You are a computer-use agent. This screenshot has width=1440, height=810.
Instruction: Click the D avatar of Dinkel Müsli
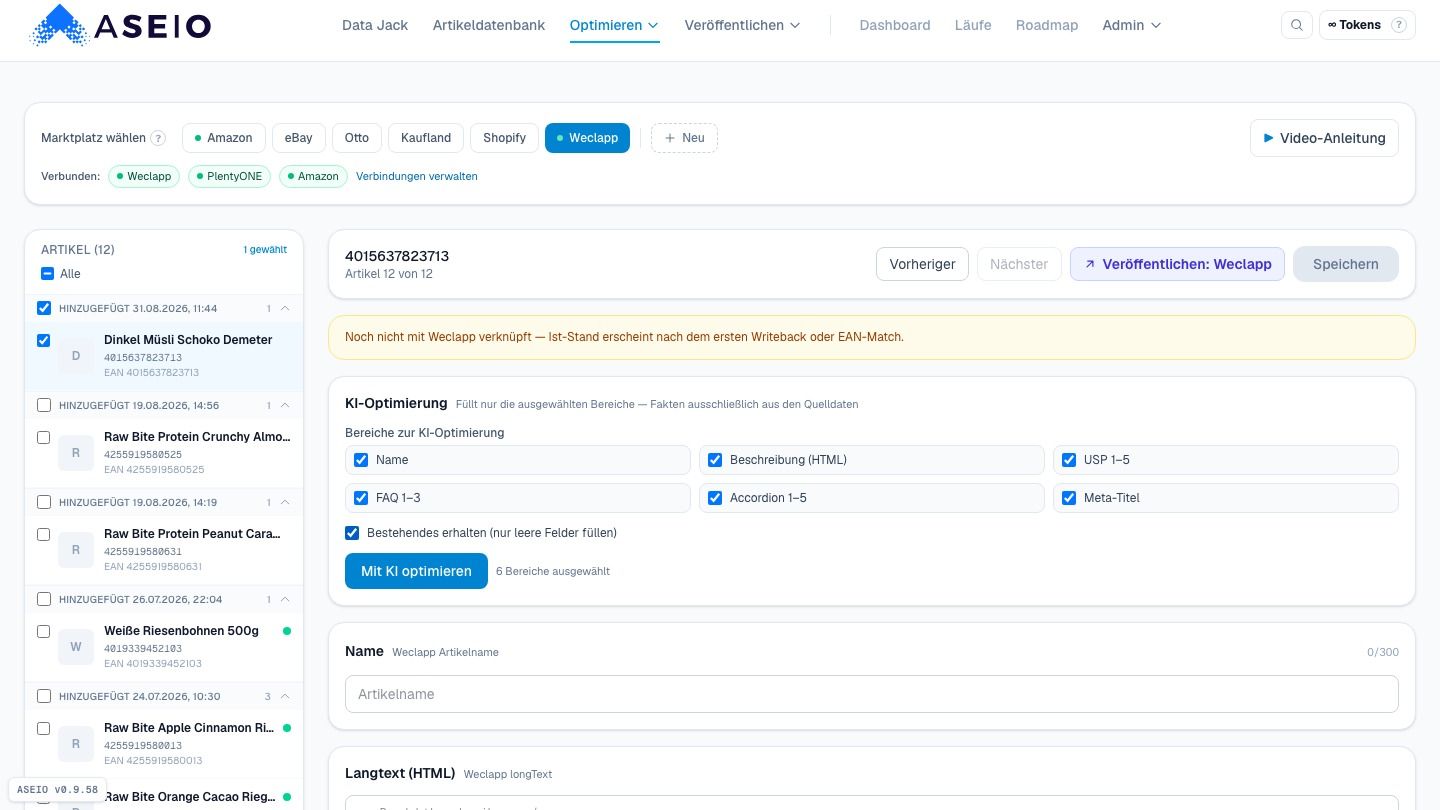(x=76, y=356)
